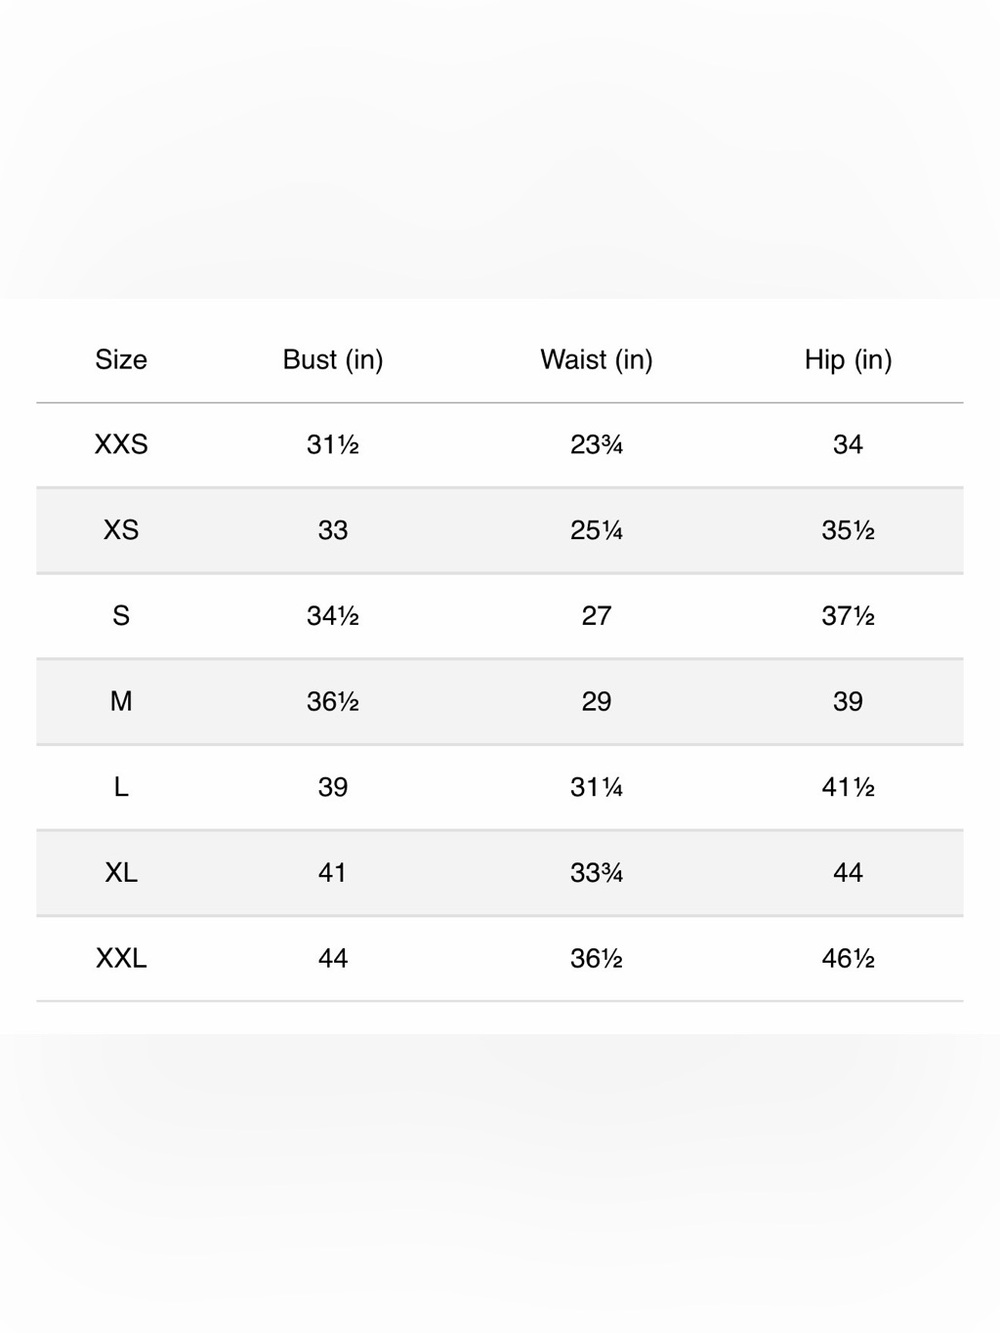Select the Bust (in) column header
The width and height of the screenshot is (1000, 1333).
333,360
